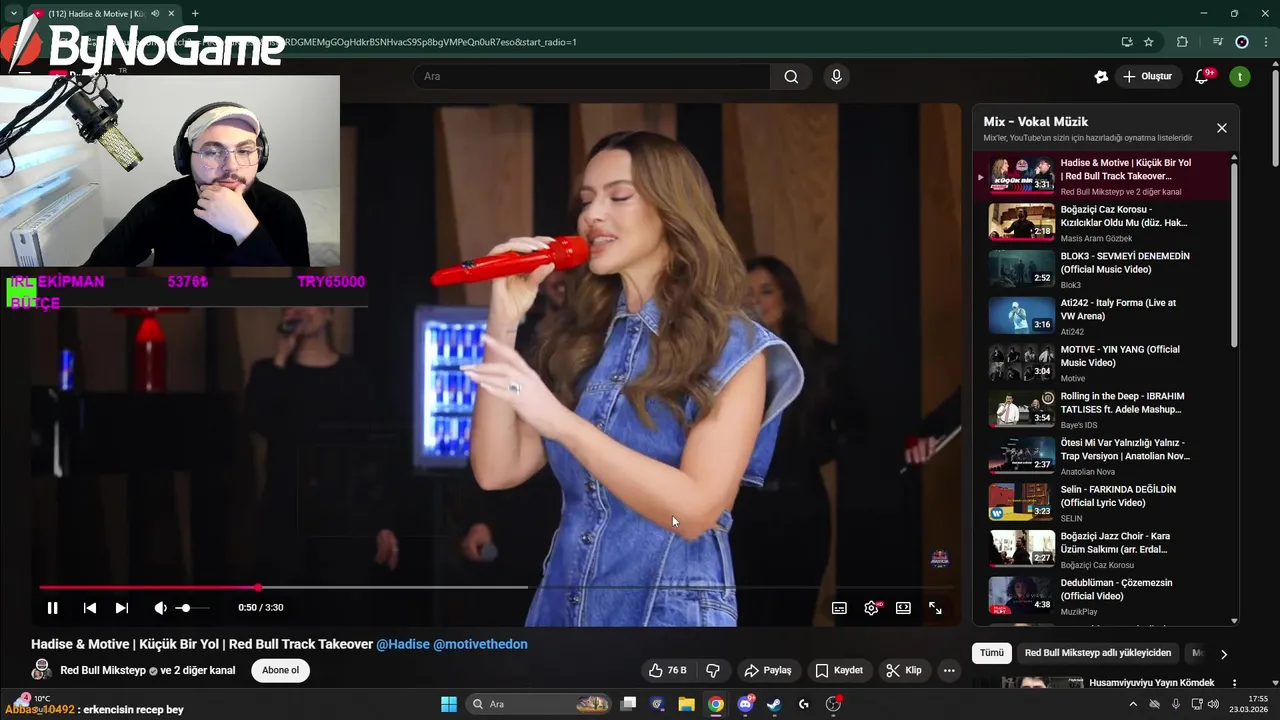Open Chrome profile avatar

pyautogui.click(x=1242, y=42)
